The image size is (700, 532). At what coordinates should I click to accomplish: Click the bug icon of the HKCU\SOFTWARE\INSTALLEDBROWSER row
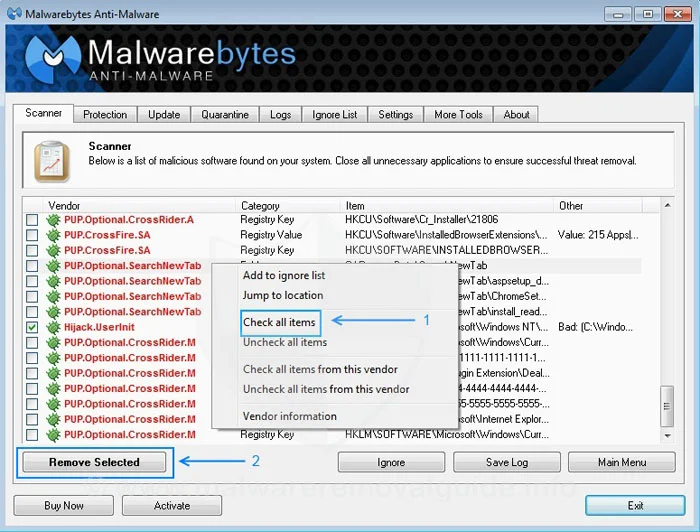53,250
